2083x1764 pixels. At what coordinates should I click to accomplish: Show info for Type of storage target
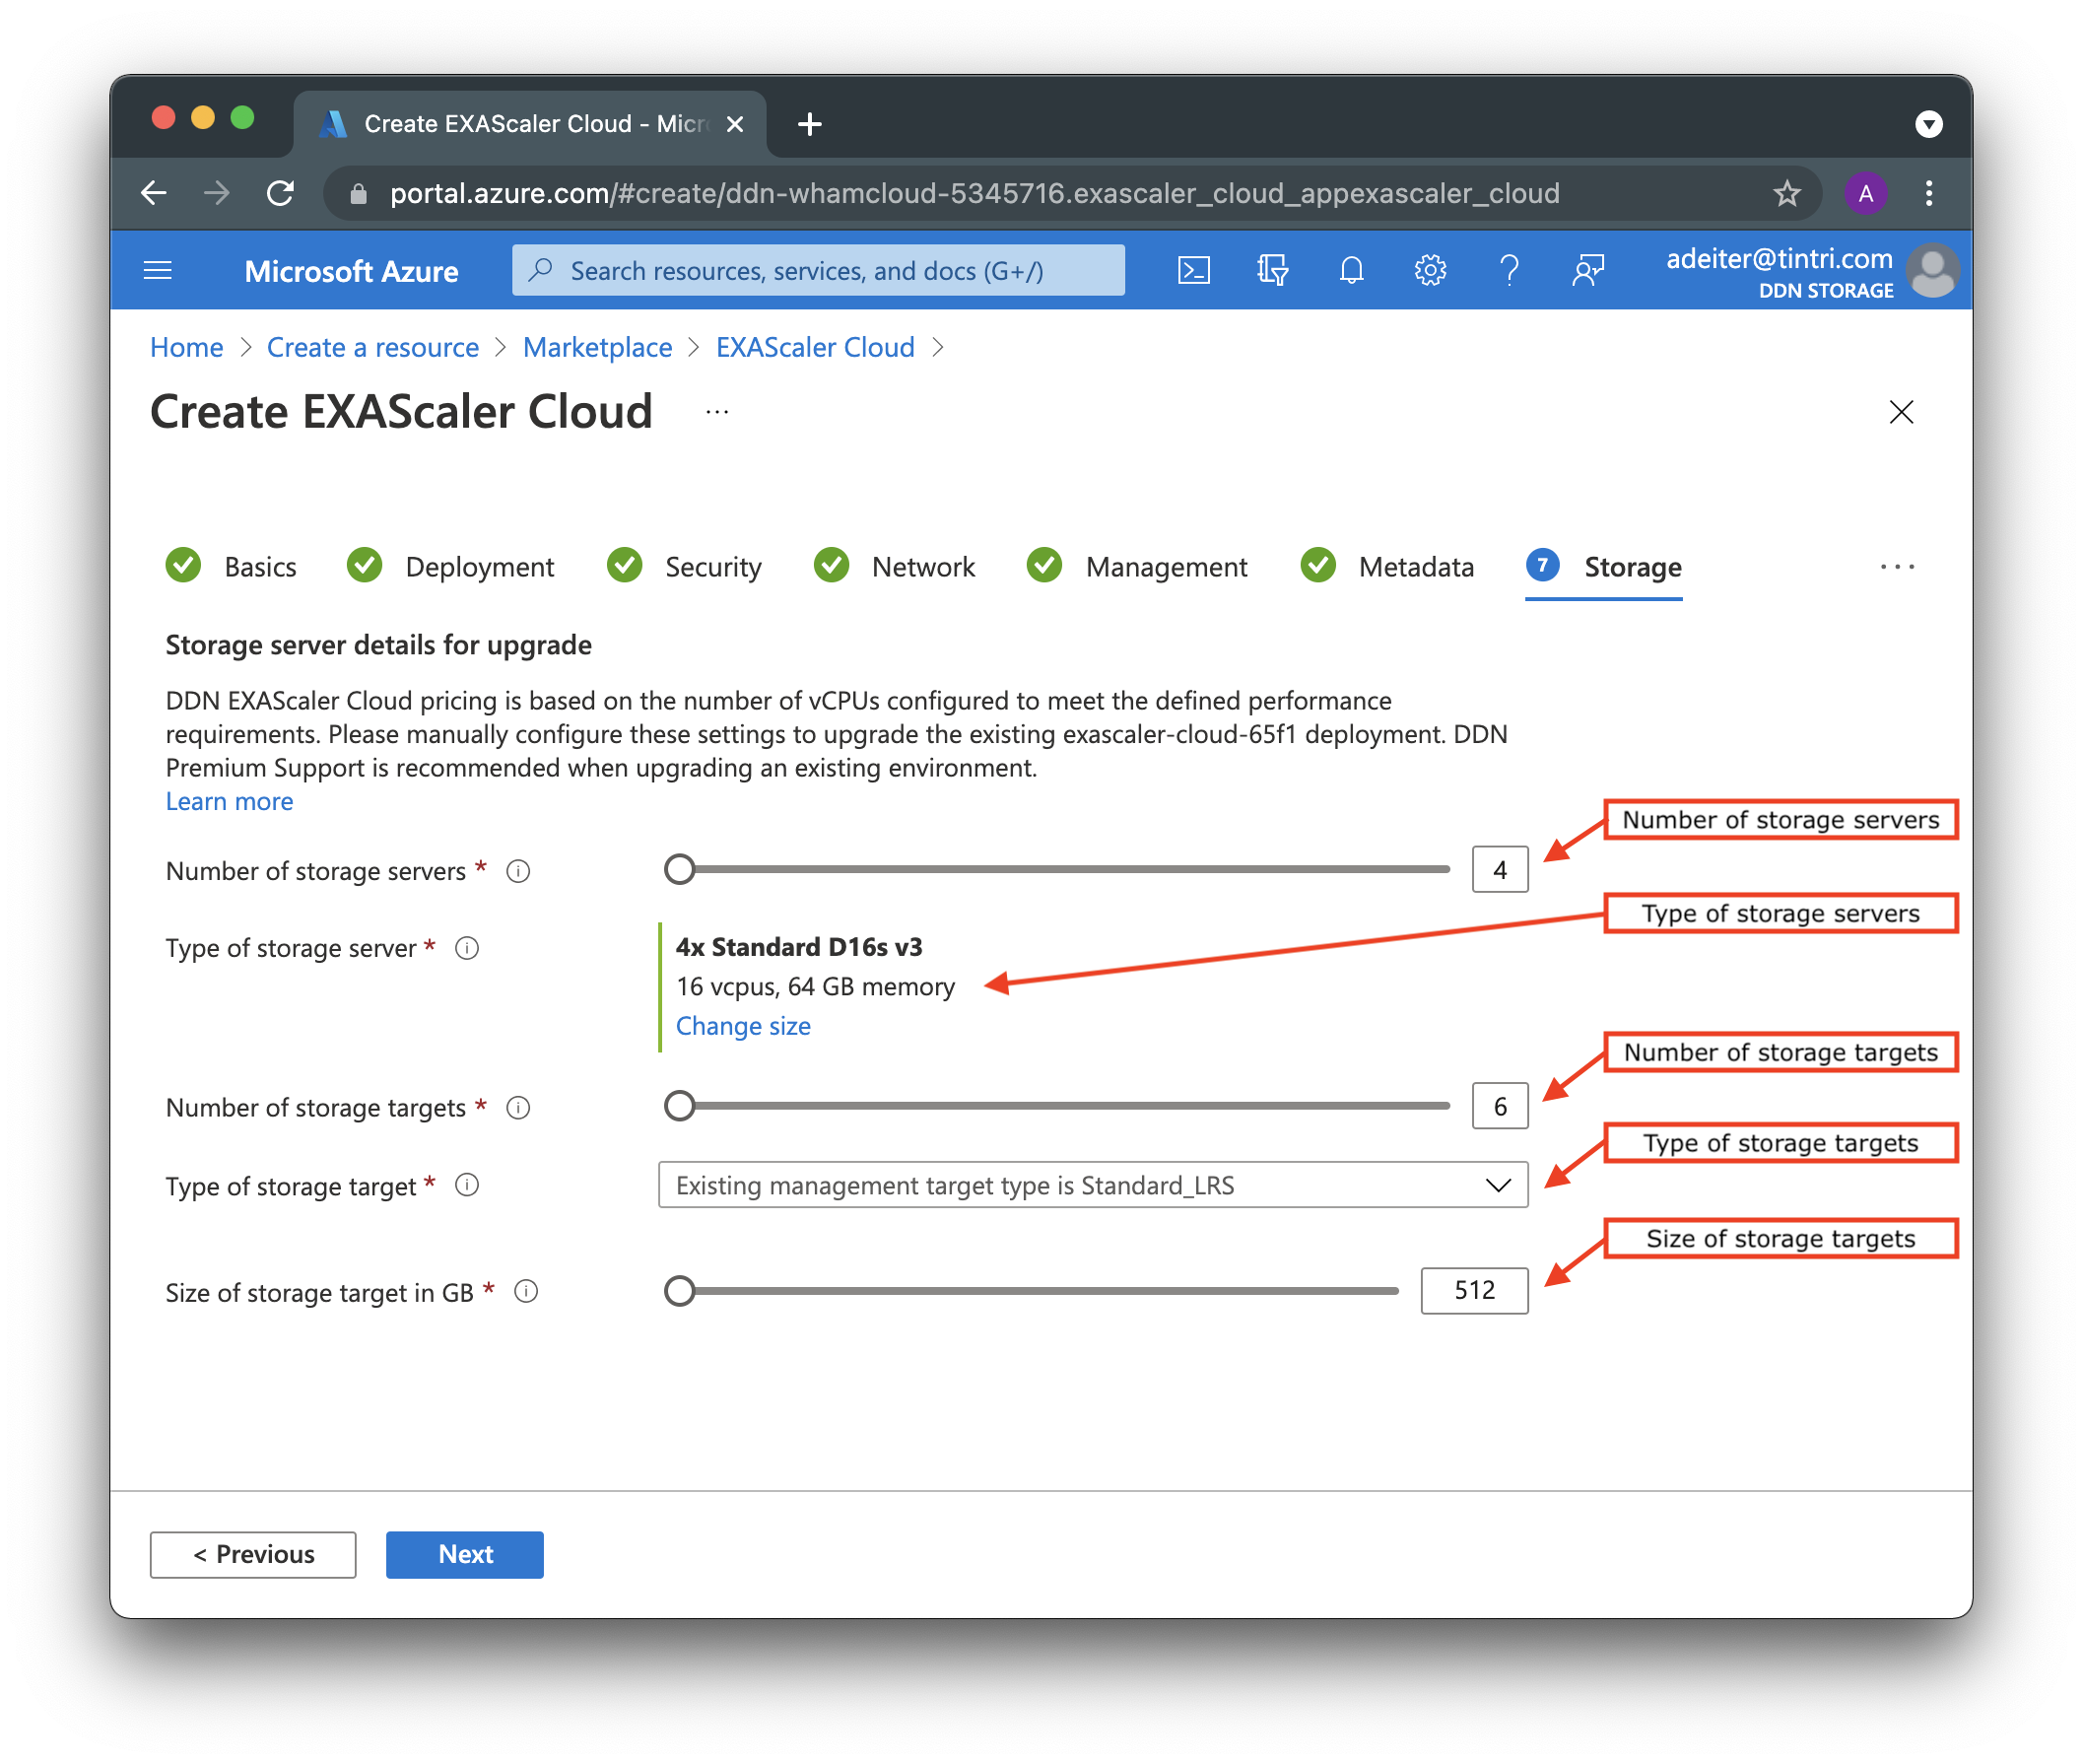(467, 1186)
